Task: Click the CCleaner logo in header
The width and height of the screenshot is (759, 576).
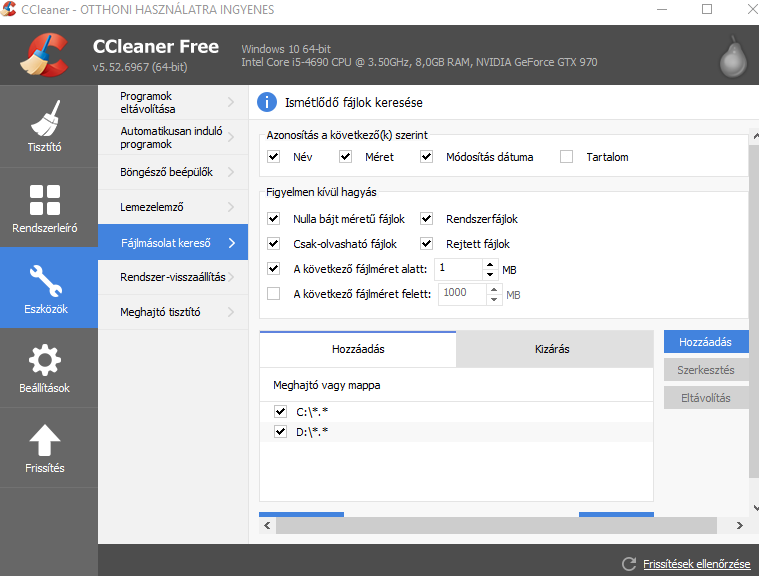Action: point(44,55)
